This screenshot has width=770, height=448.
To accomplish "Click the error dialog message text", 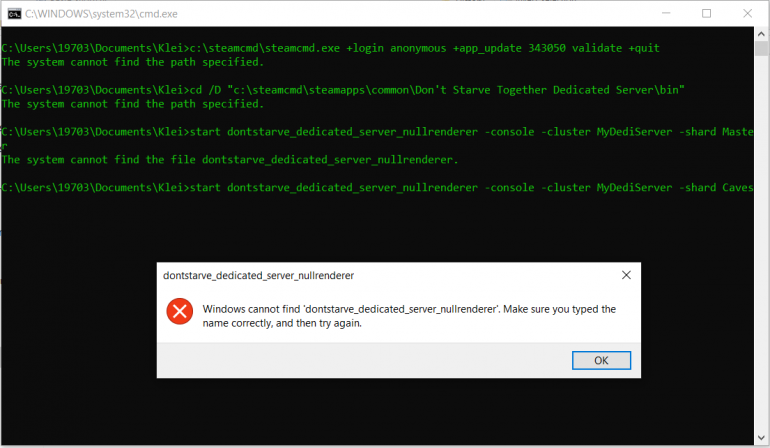I will [x=409, y=316].
